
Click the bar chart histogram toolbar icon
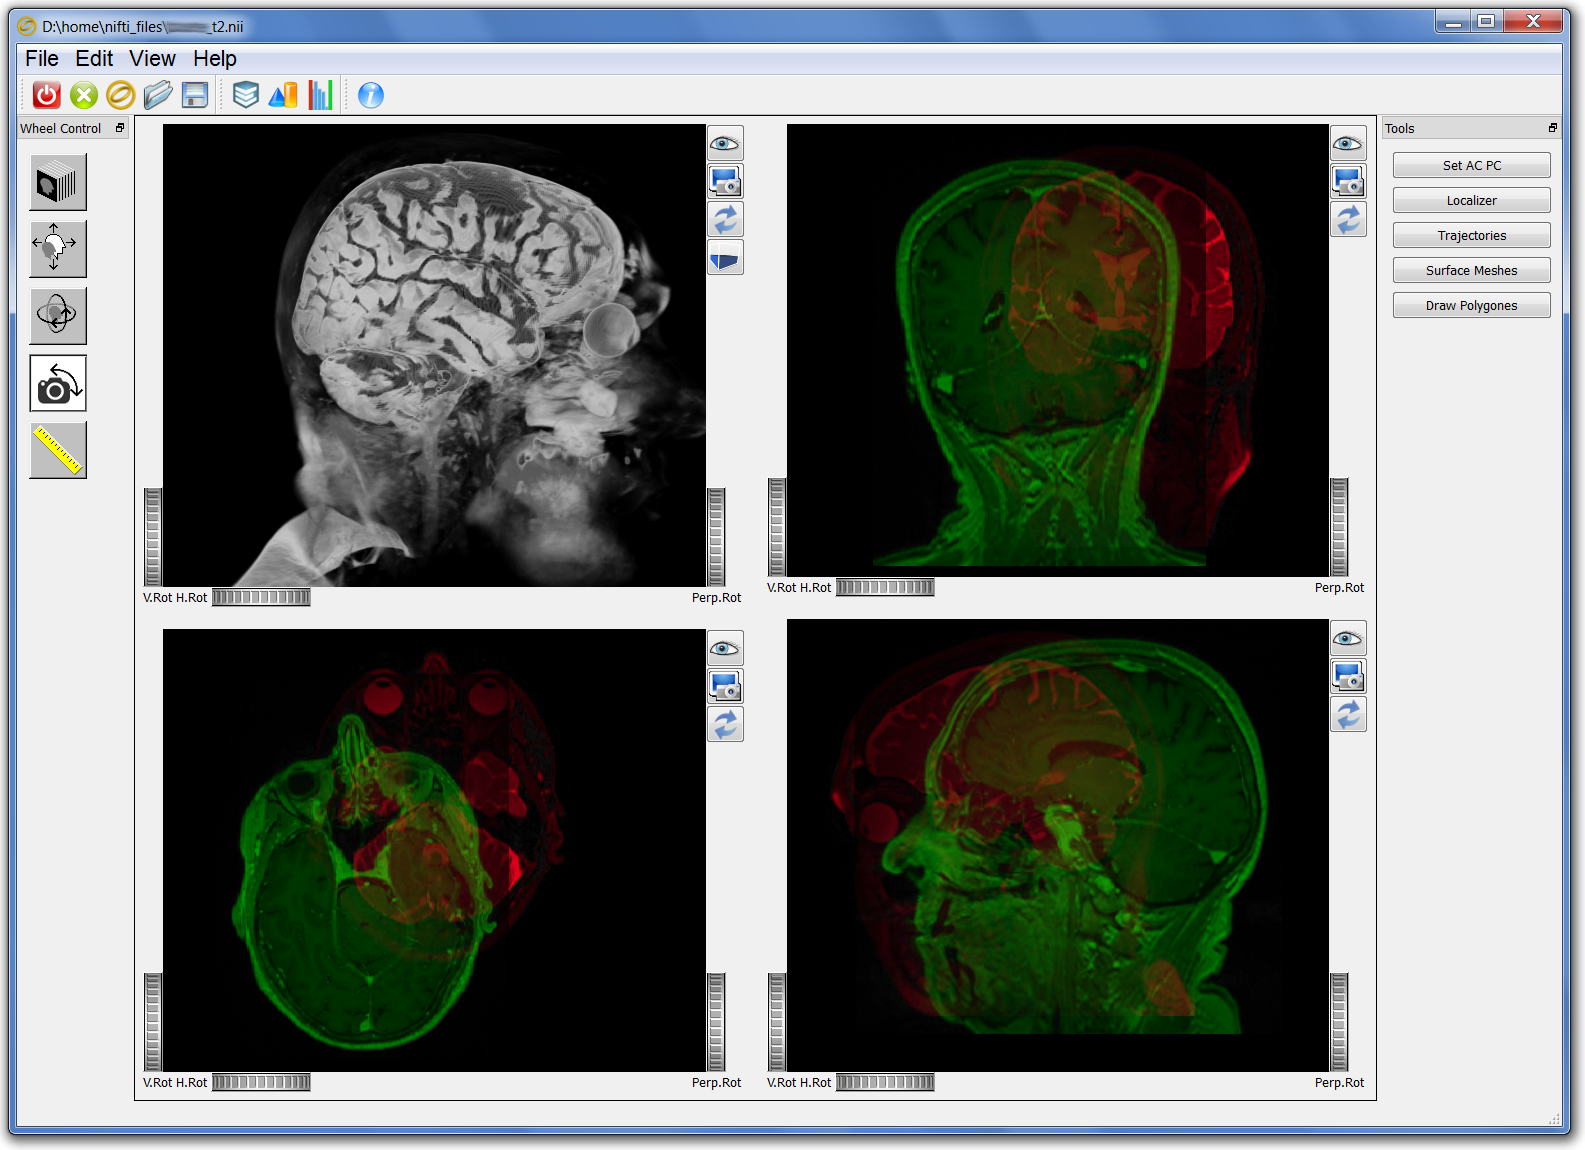[320, 95]
